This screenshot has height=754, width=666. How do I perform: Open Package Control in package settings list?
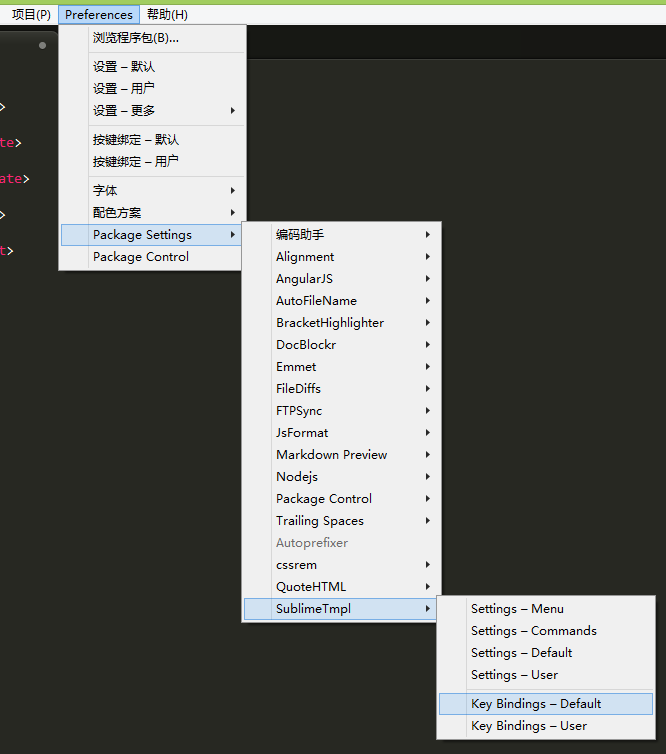(x=341, y=499)
